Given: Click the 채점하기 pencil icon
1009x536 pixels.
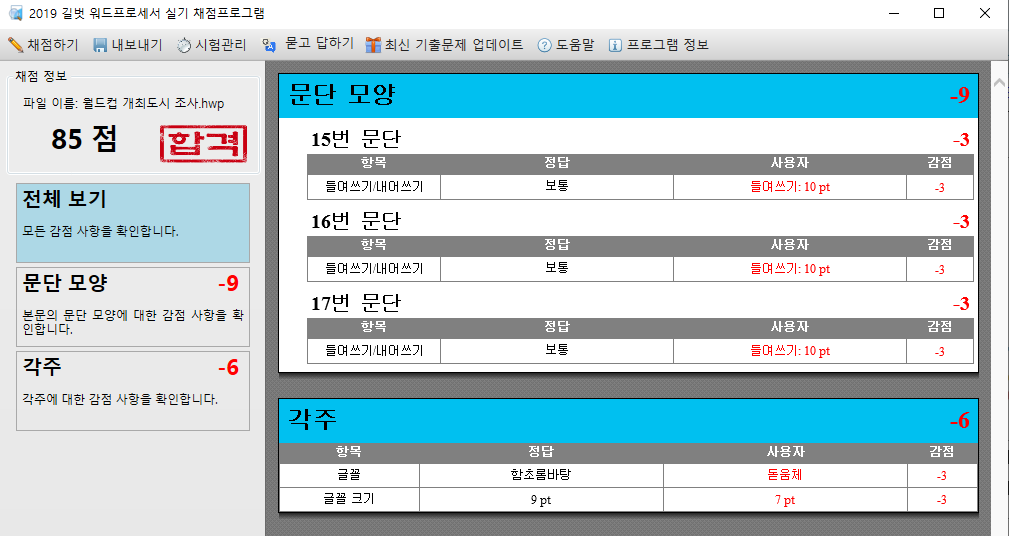Looking at the screenshot, I should click(x=15, y=45).
